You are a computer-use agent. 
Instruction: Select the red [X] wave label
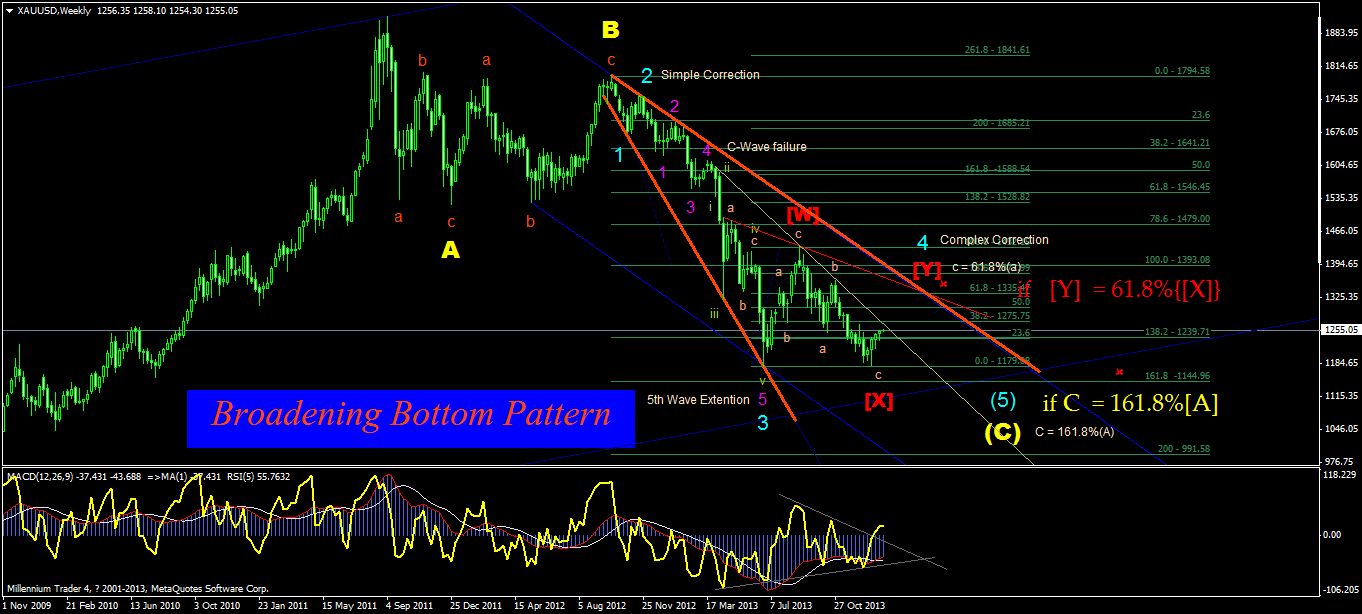click(x=878, y=401)
